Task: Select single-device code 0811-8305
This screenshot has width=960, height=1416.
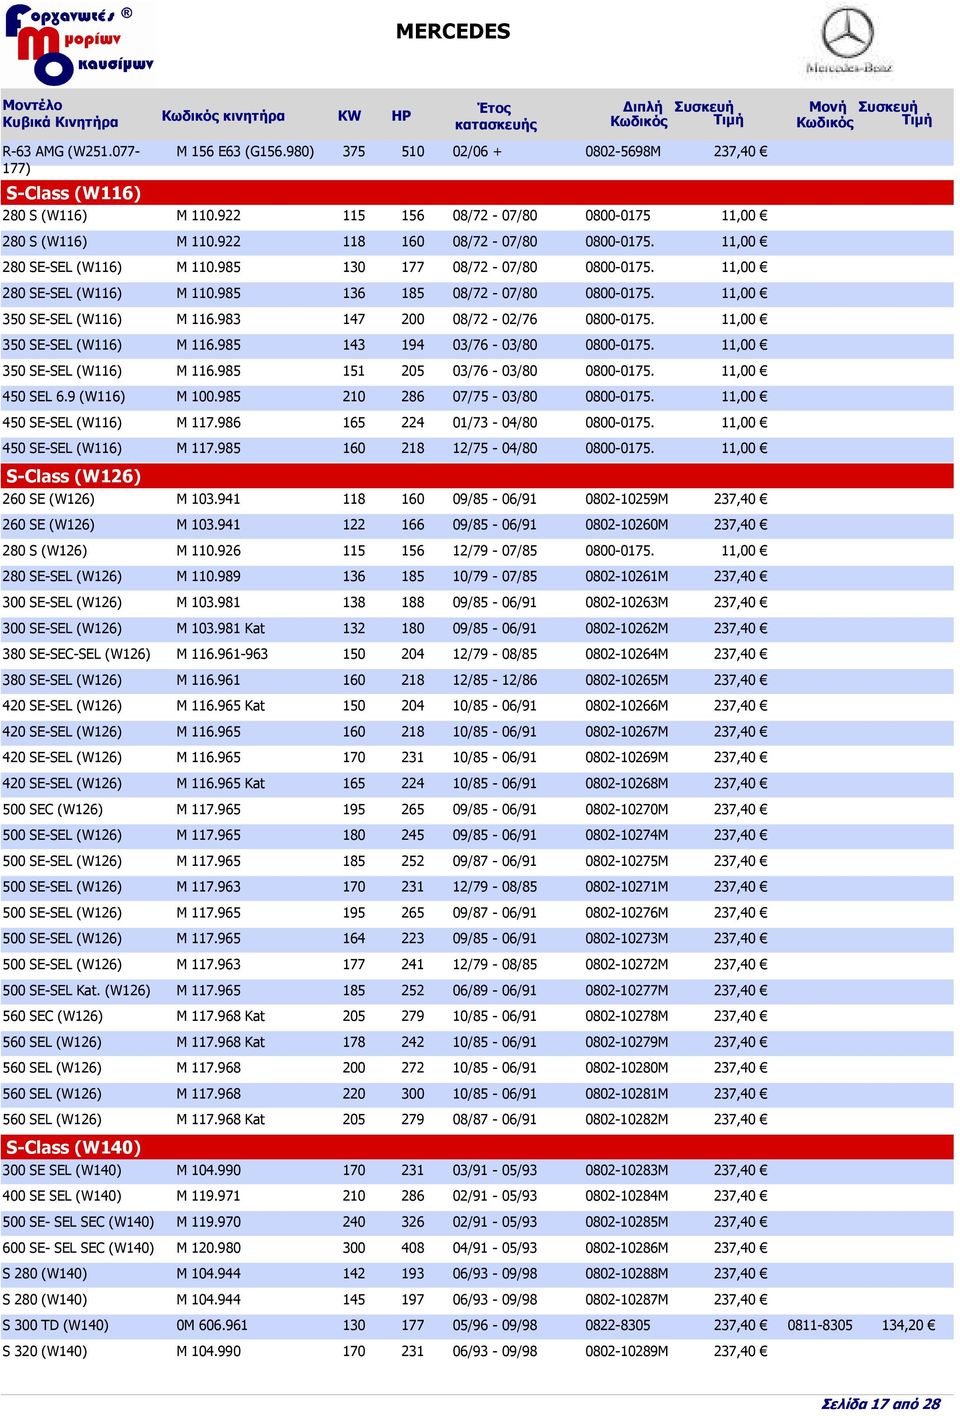Action: point(820,1326)
